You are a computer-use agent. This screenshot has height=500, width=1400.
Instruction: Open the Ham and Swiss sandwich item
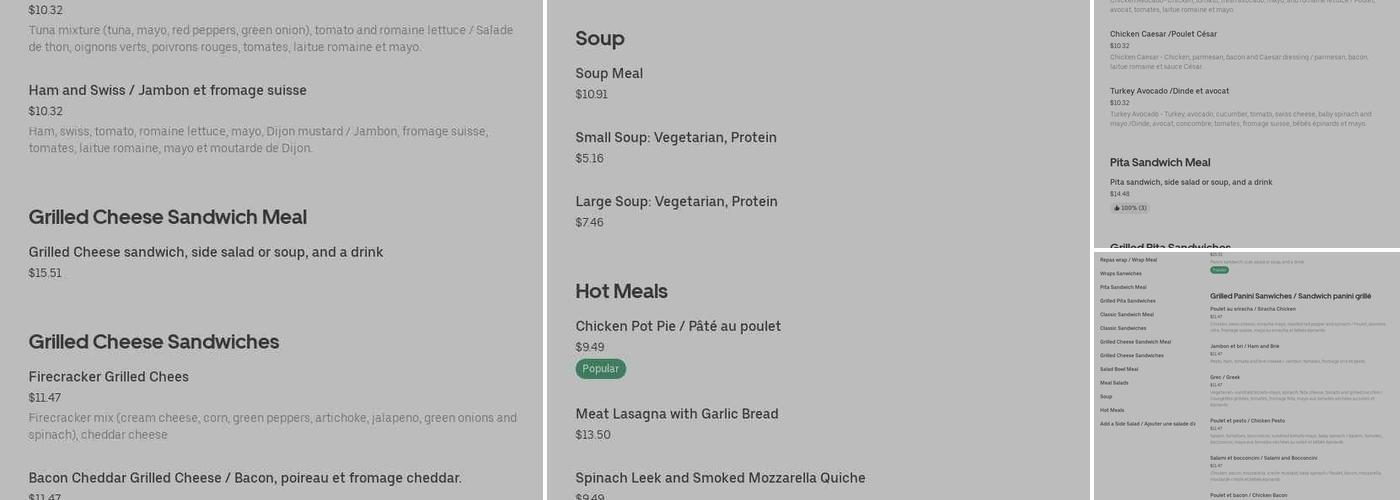coord(167,91)
